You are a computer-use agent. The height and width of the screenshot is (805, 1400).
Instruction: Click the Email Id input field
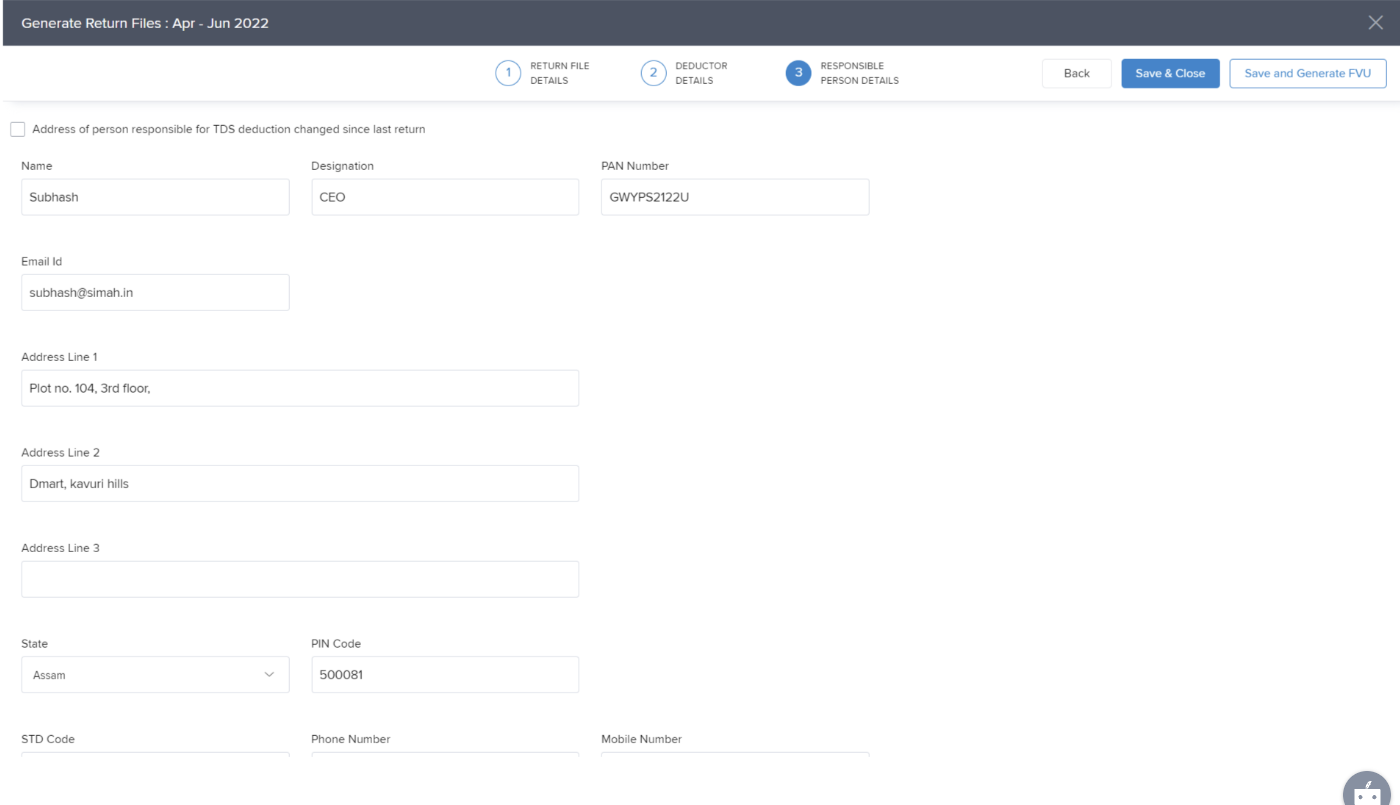point(155,293)
